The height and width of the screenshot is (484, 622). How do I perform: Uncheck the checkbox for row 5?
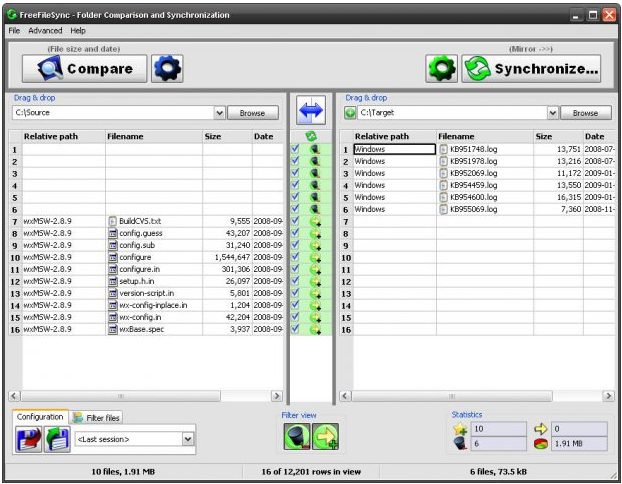coord(295,196)
